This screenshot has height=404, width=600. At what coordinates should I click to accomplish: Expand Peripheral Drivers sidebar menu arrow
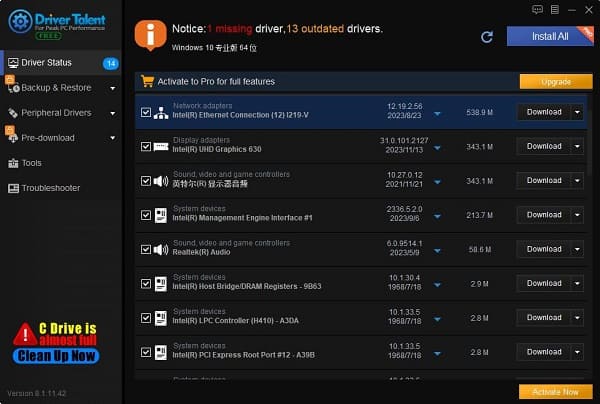point(112,113)
